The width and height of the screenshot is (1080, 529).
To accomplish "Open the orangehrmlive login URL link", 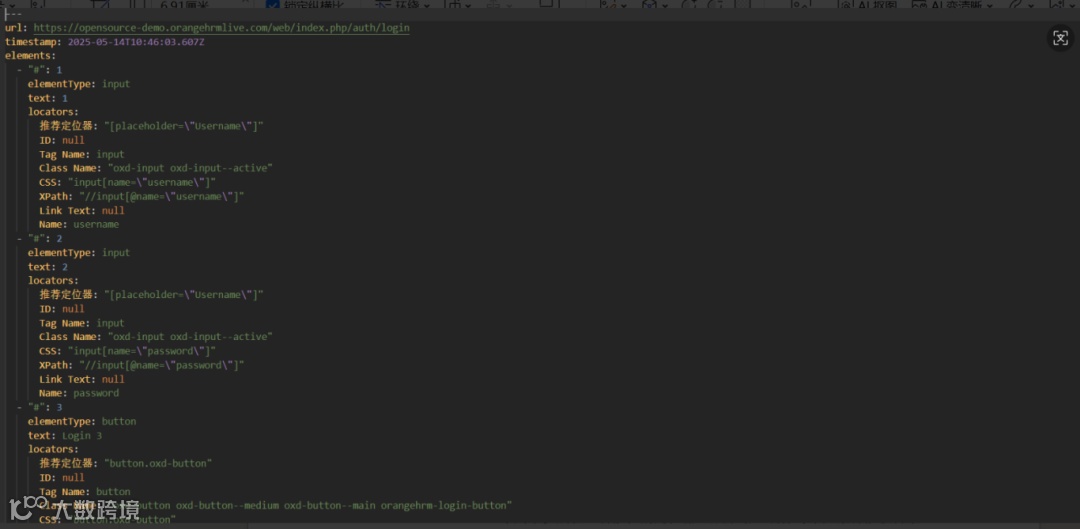I will coord(221,28).
